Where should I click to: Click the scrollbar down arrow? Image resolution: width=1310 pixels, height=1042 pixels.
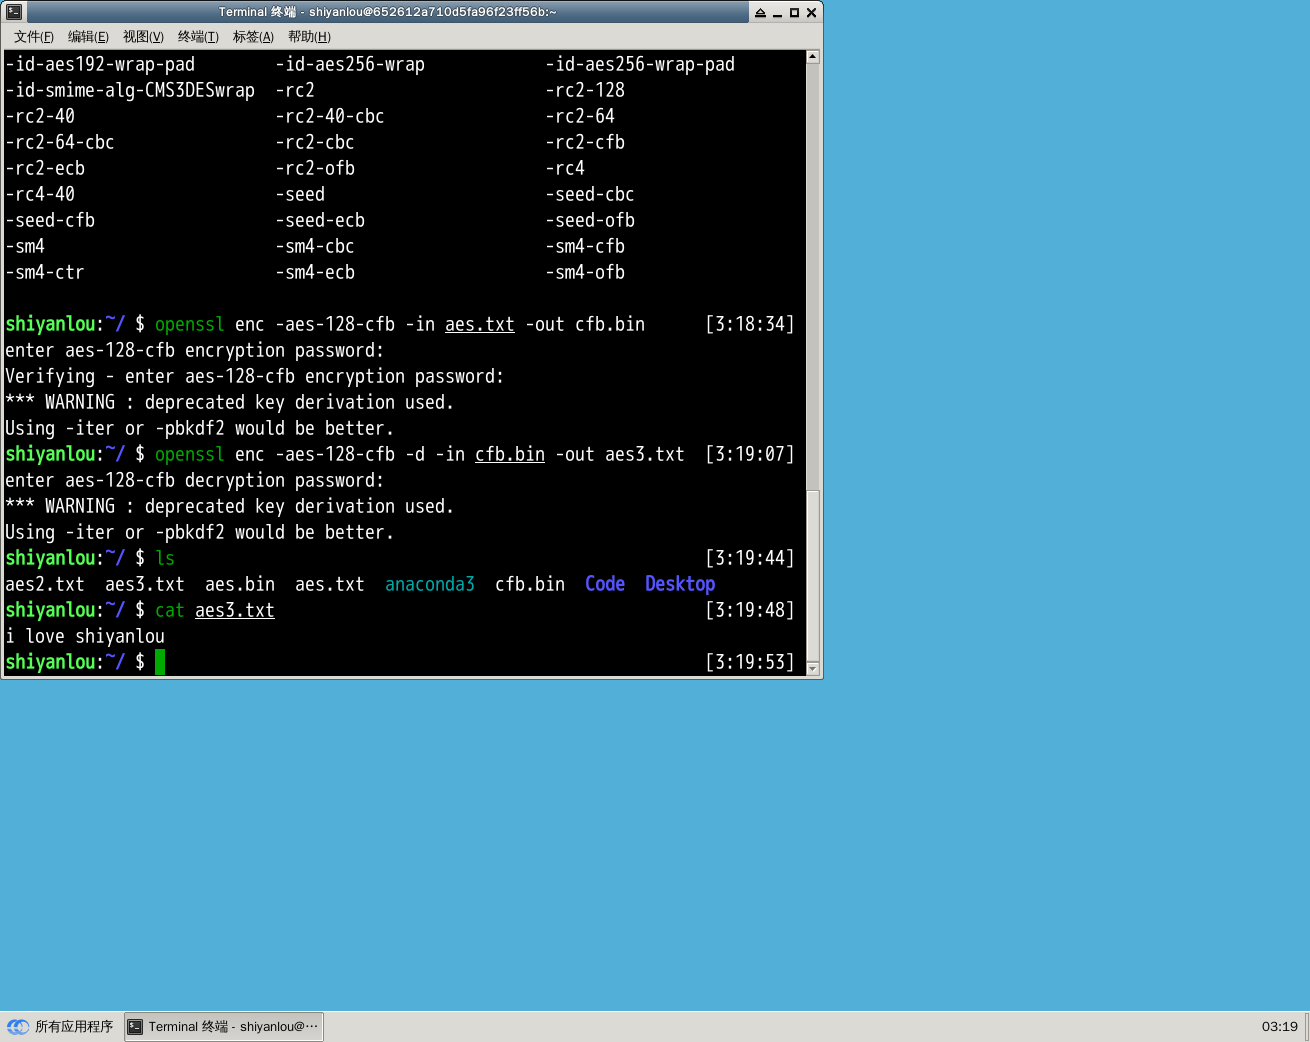pyautogui.click(x=813, y=668)
